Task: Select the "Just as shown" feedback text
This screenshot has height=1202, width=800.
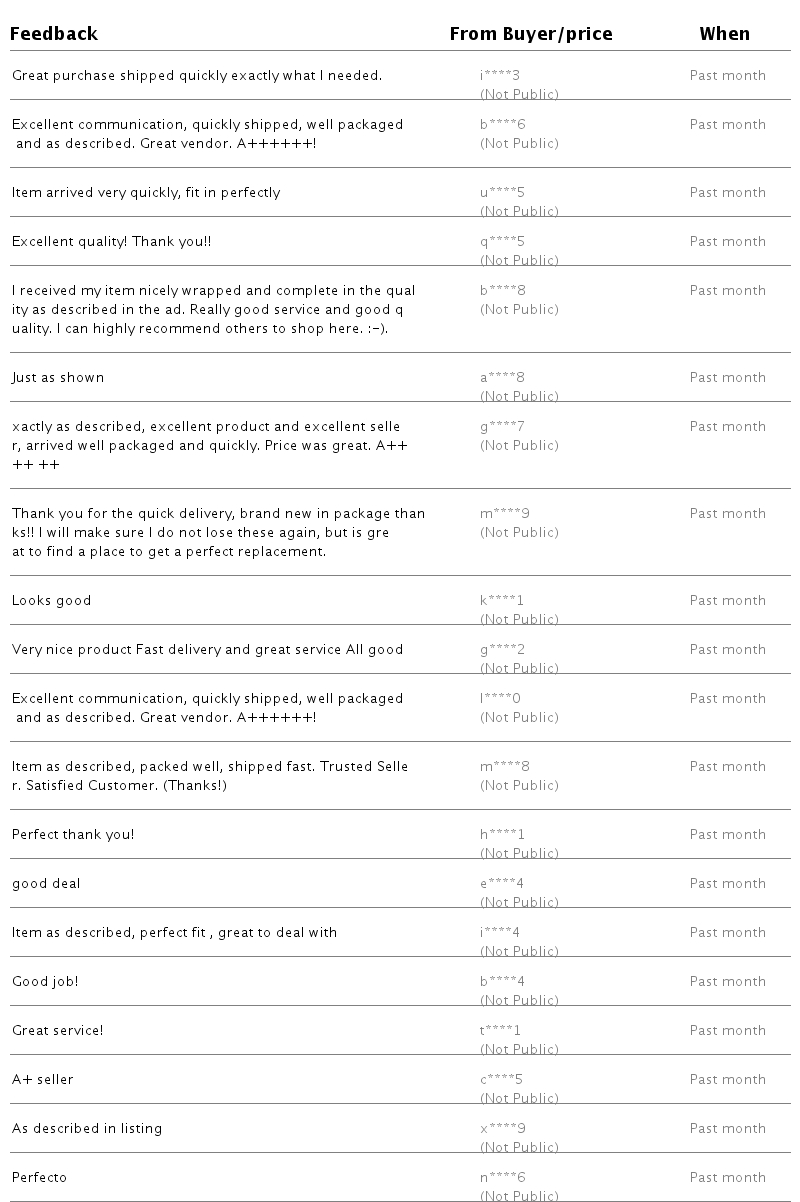Action: (58, 378)
